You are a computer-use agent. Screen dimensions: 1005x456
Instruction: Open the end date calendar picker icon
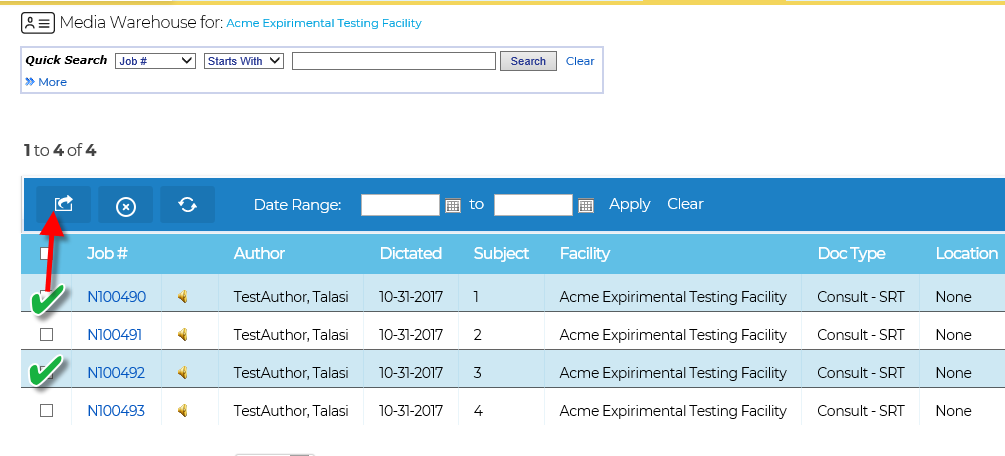(x=586, y=206)
